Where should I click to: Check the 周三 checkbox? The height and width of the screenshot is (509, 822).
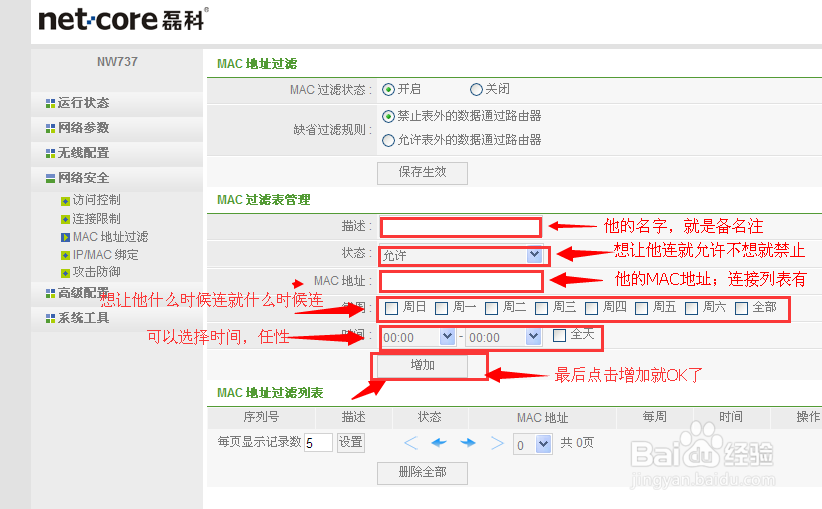pyautogui.click(x=542, y=308)
